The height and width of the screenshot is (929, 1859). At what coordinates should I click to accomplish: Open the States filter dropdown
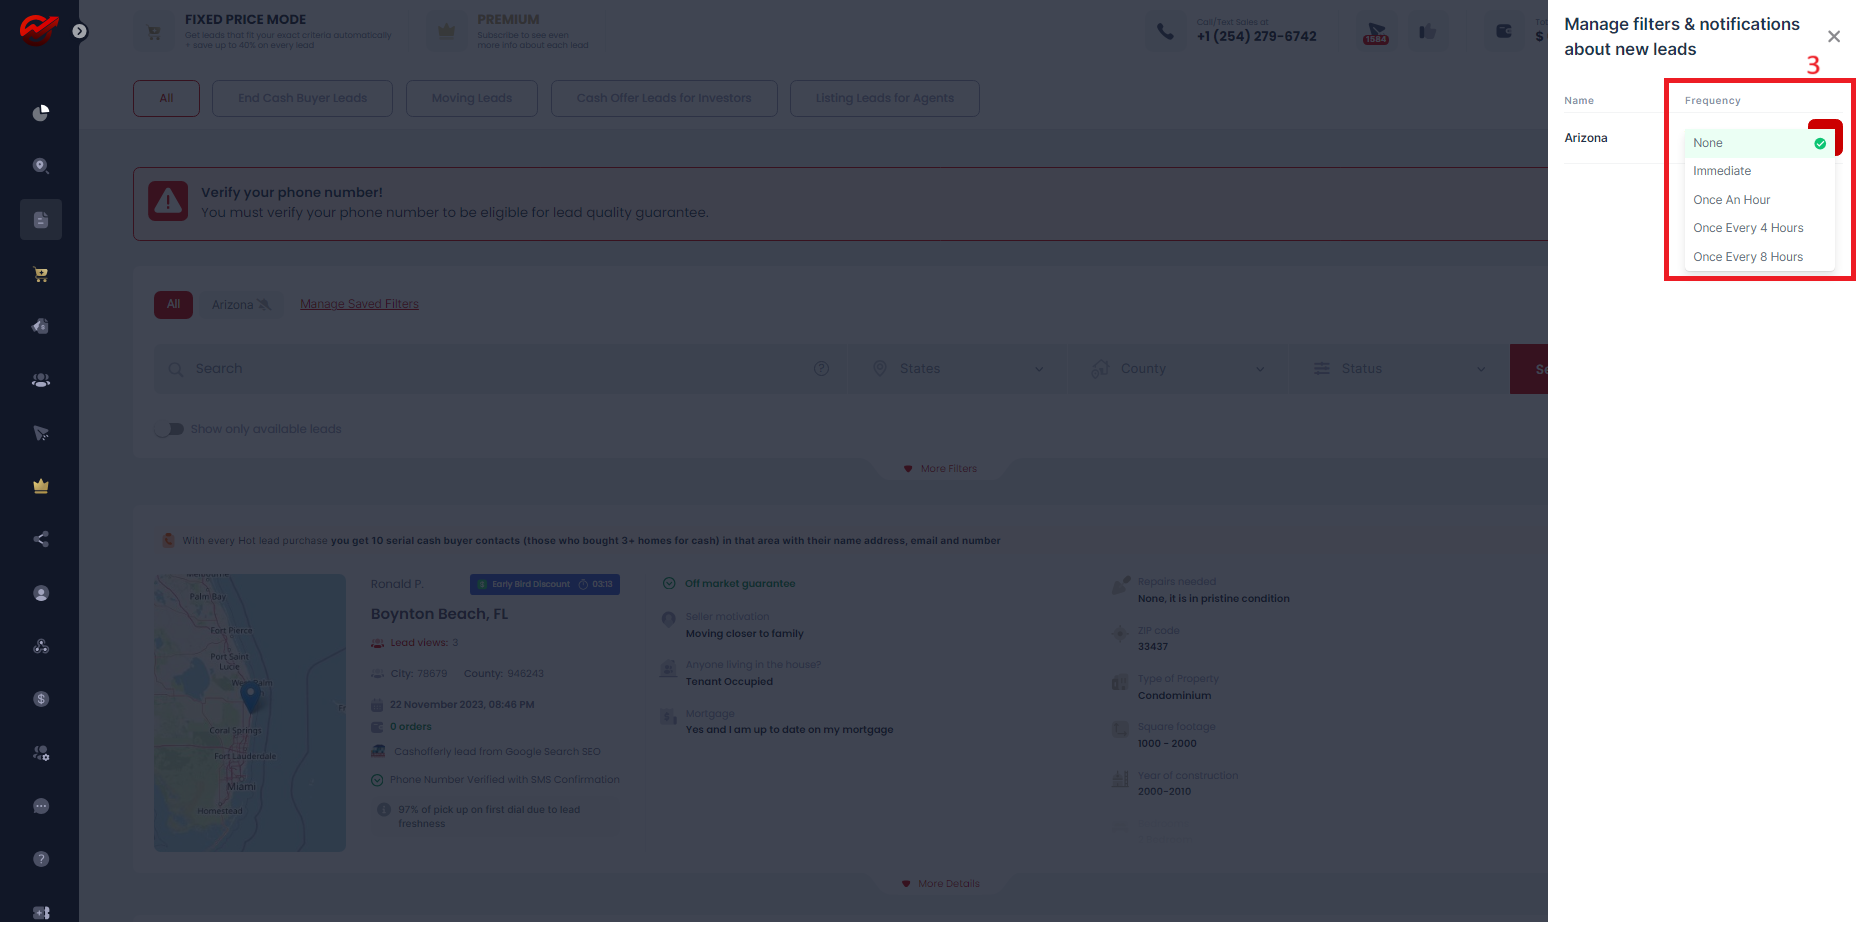pyautogui.click(x=956, y=369)
